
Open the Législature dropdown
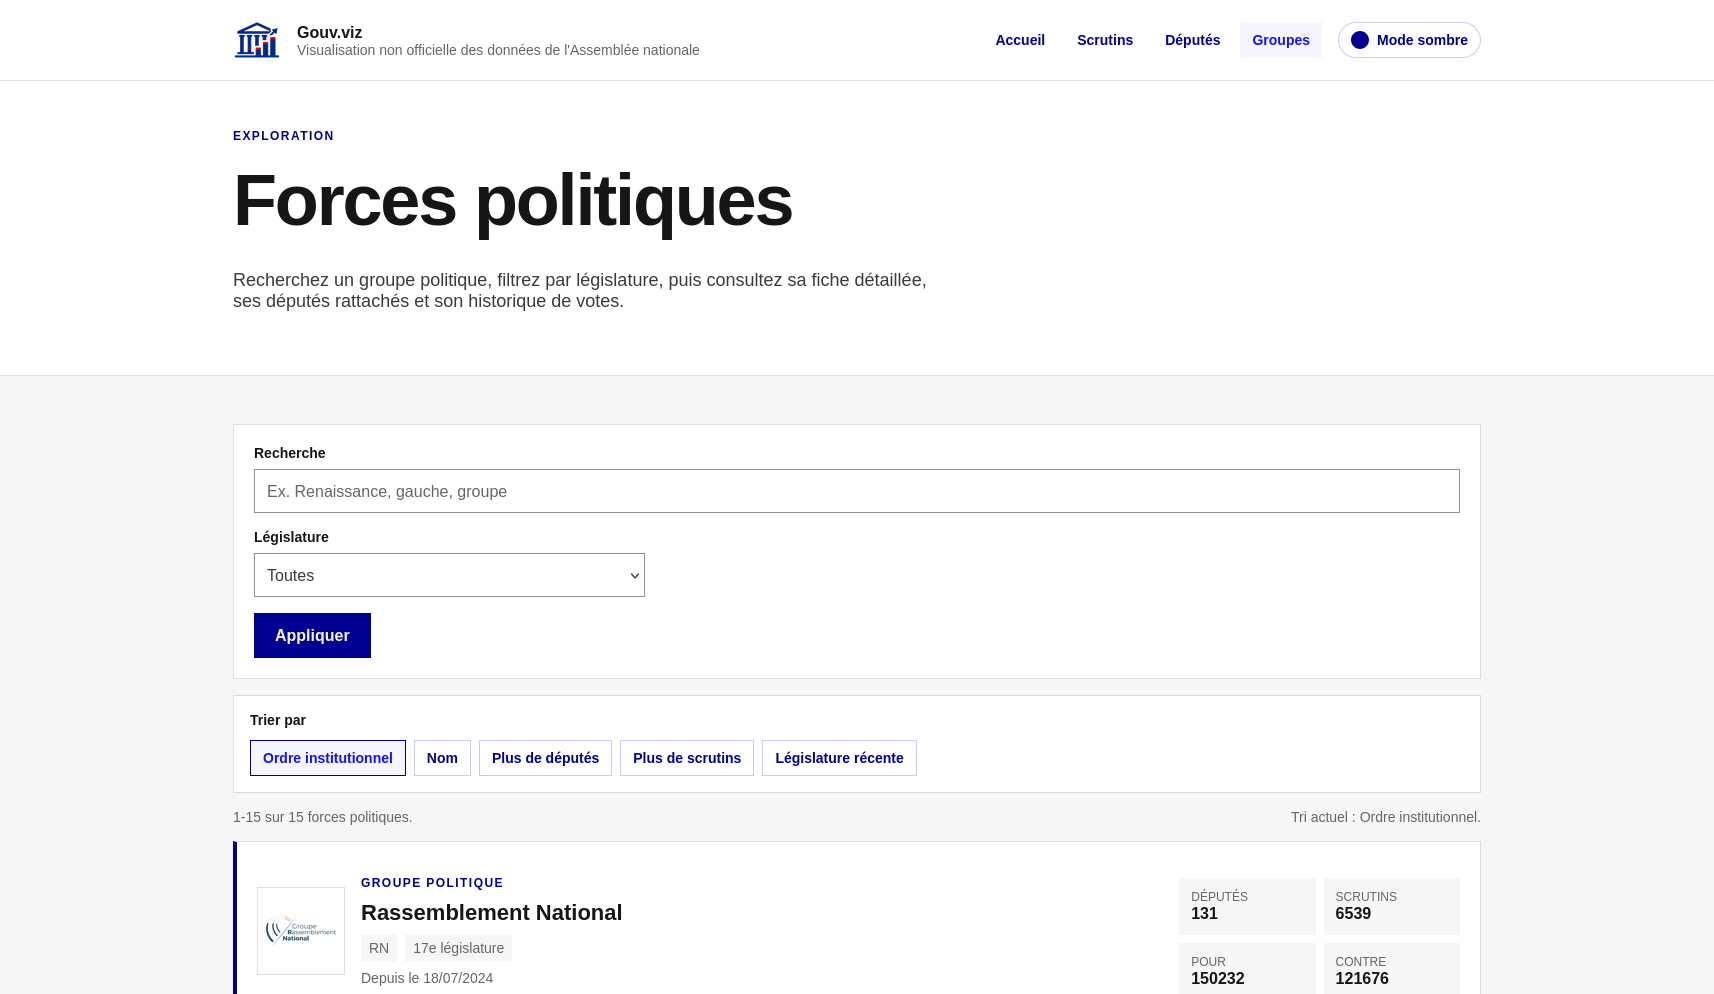click(449, 575)
